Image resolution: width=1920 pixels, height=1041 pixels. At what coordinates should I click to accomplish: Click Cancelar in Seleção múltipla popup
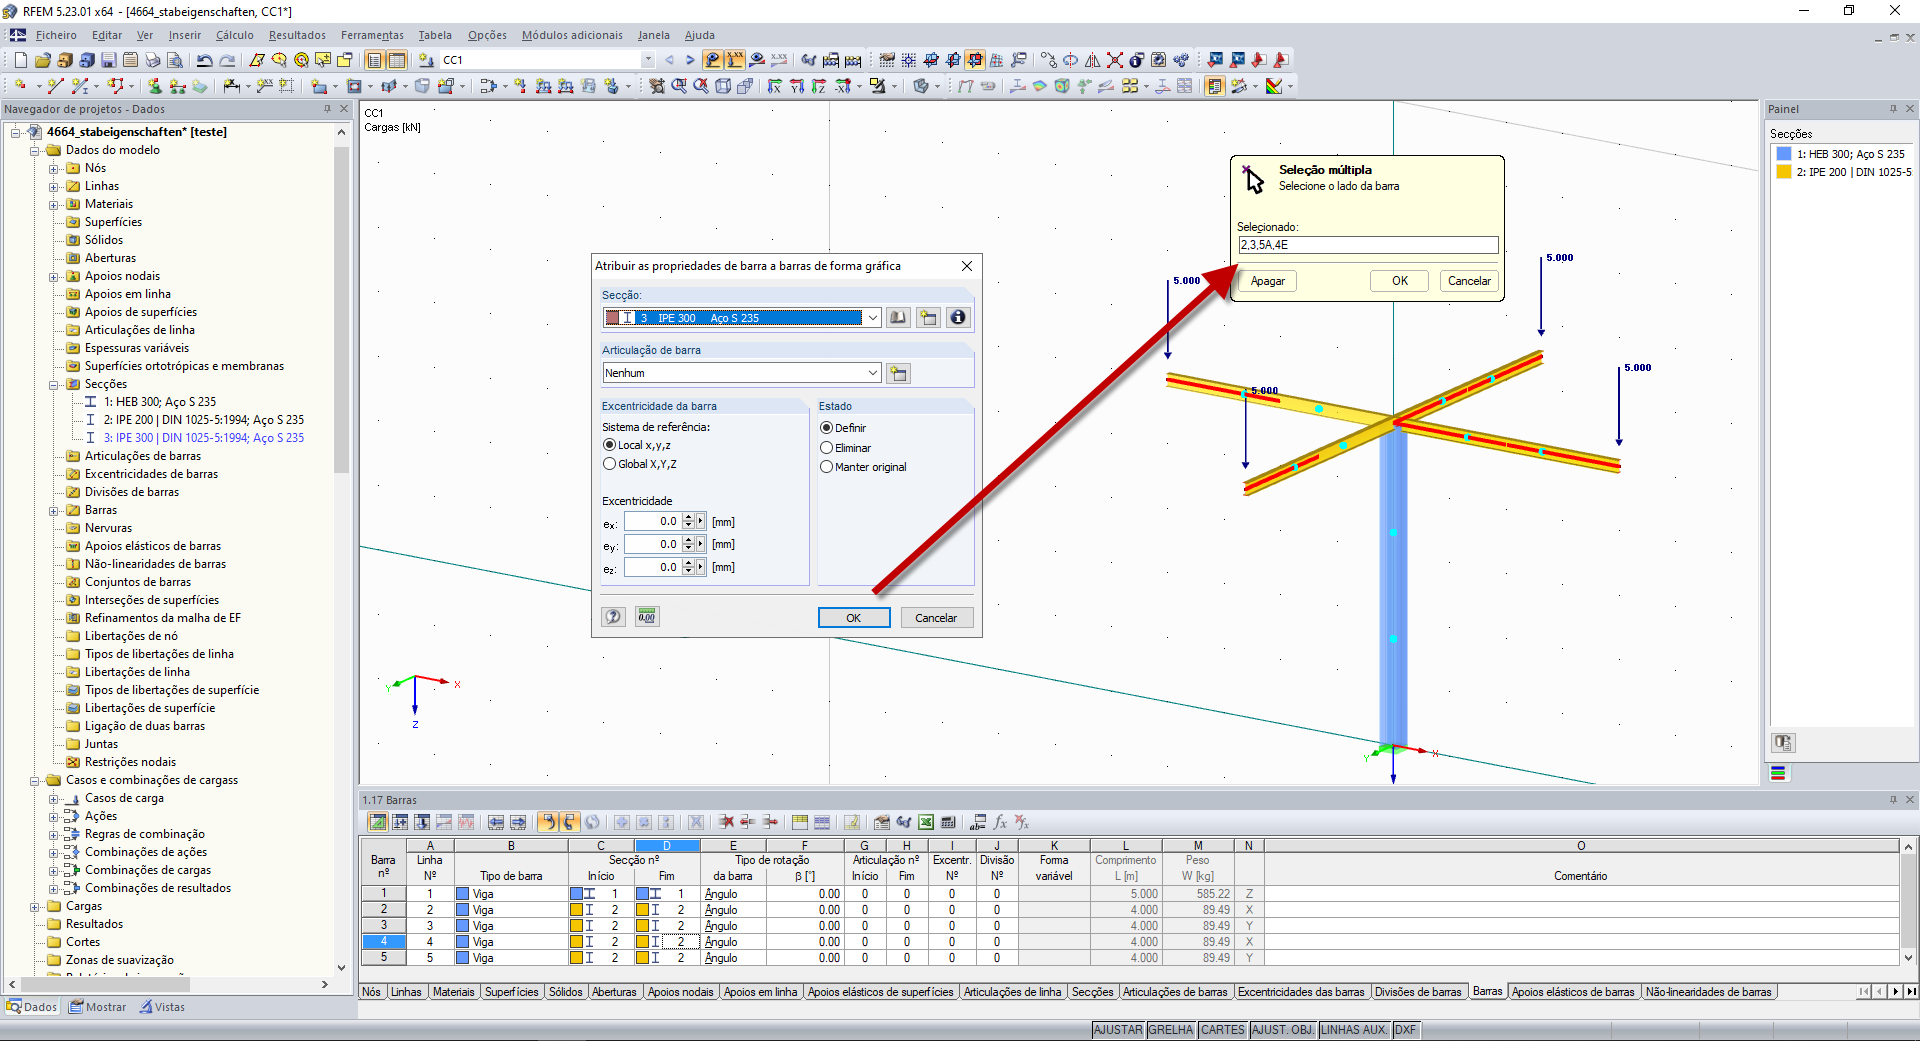point(1469,281)
